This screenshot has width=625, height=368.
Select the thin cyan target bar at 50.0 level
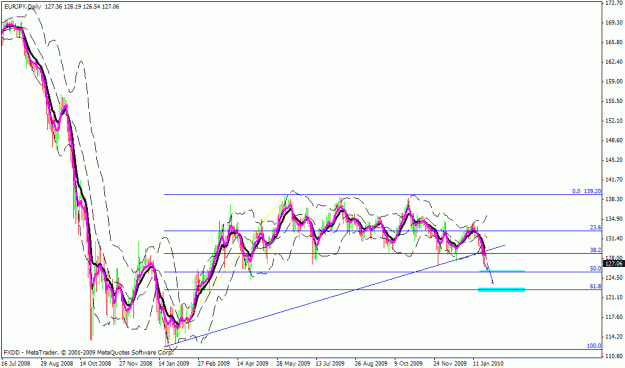coord(502,271)
